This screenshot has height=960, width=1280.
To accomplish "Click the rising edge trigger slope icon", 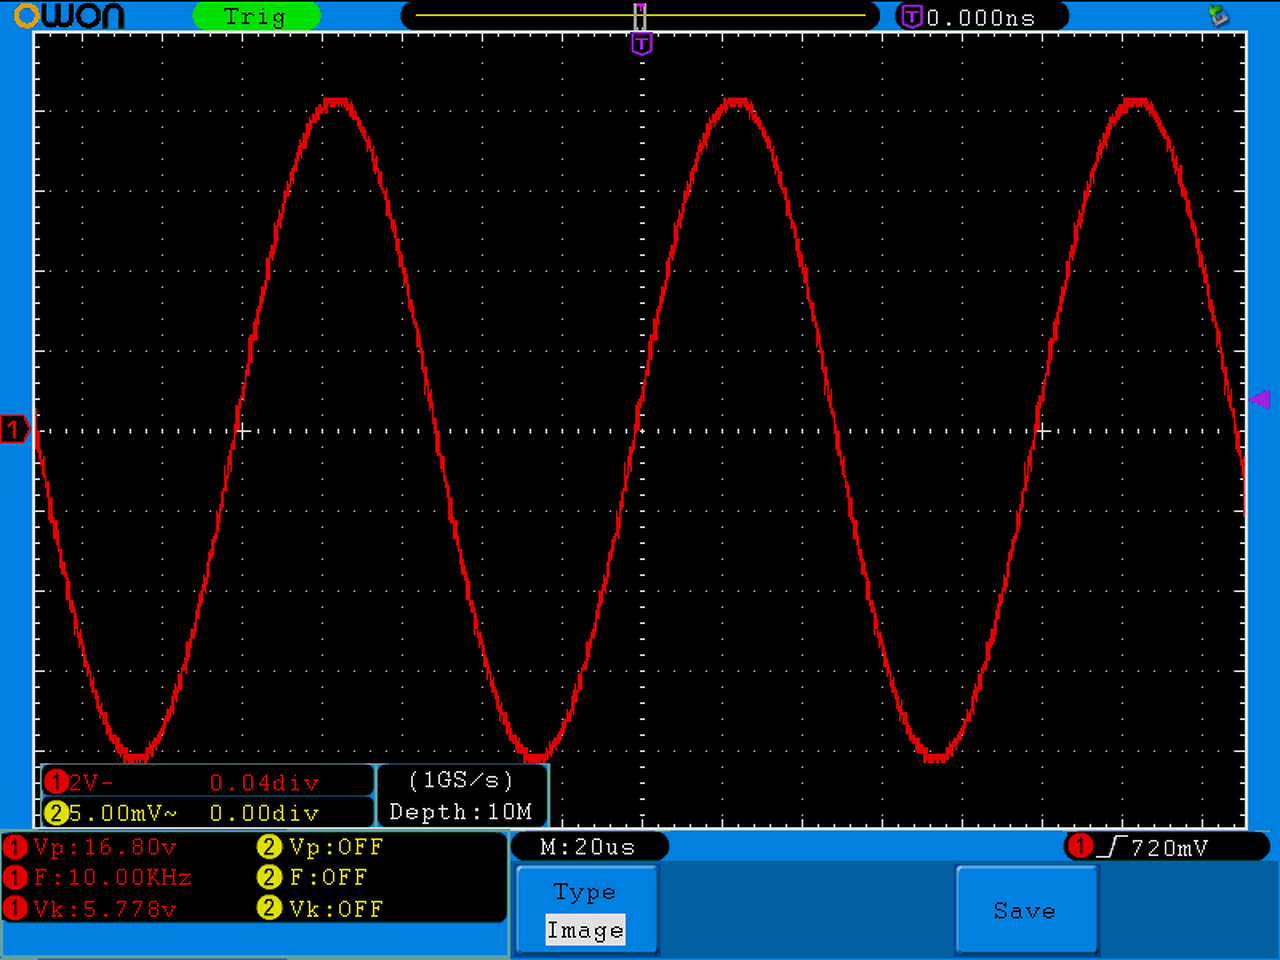I will point(1112,847).
